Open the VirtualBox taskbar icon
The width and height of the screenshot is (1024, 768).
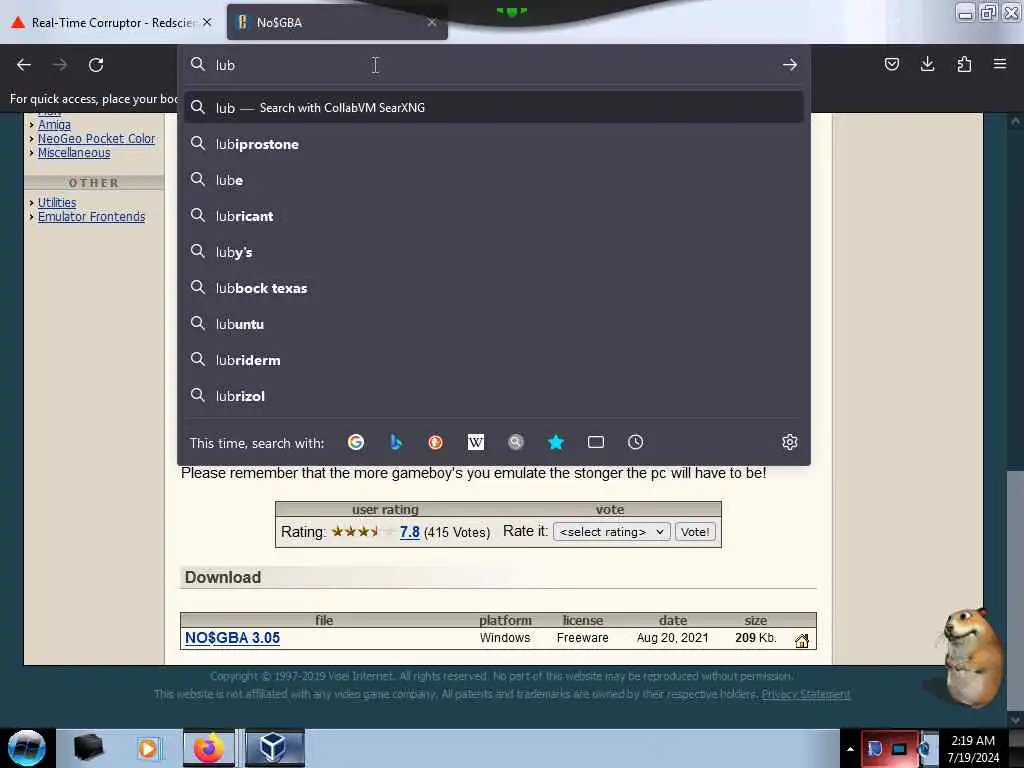[274, 748]
